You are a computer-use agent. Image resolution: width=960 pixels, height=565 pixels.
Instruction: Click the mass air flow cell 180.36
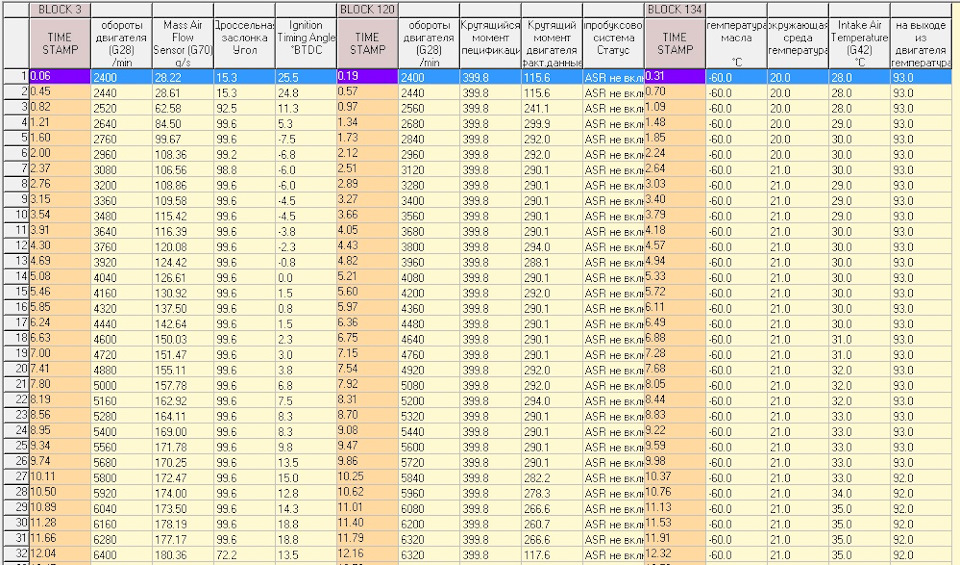[x=182, y=555]
